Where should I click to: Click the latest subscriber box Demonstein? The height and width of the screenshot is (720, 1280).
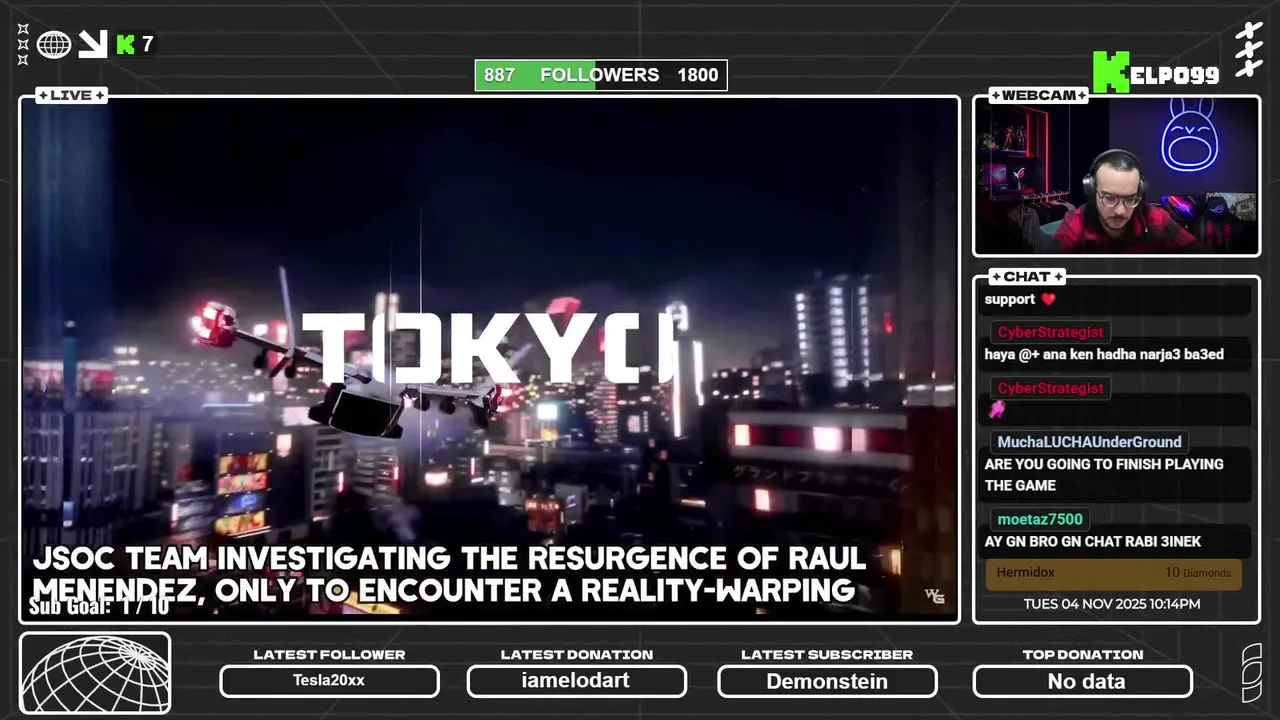[827, 681]
